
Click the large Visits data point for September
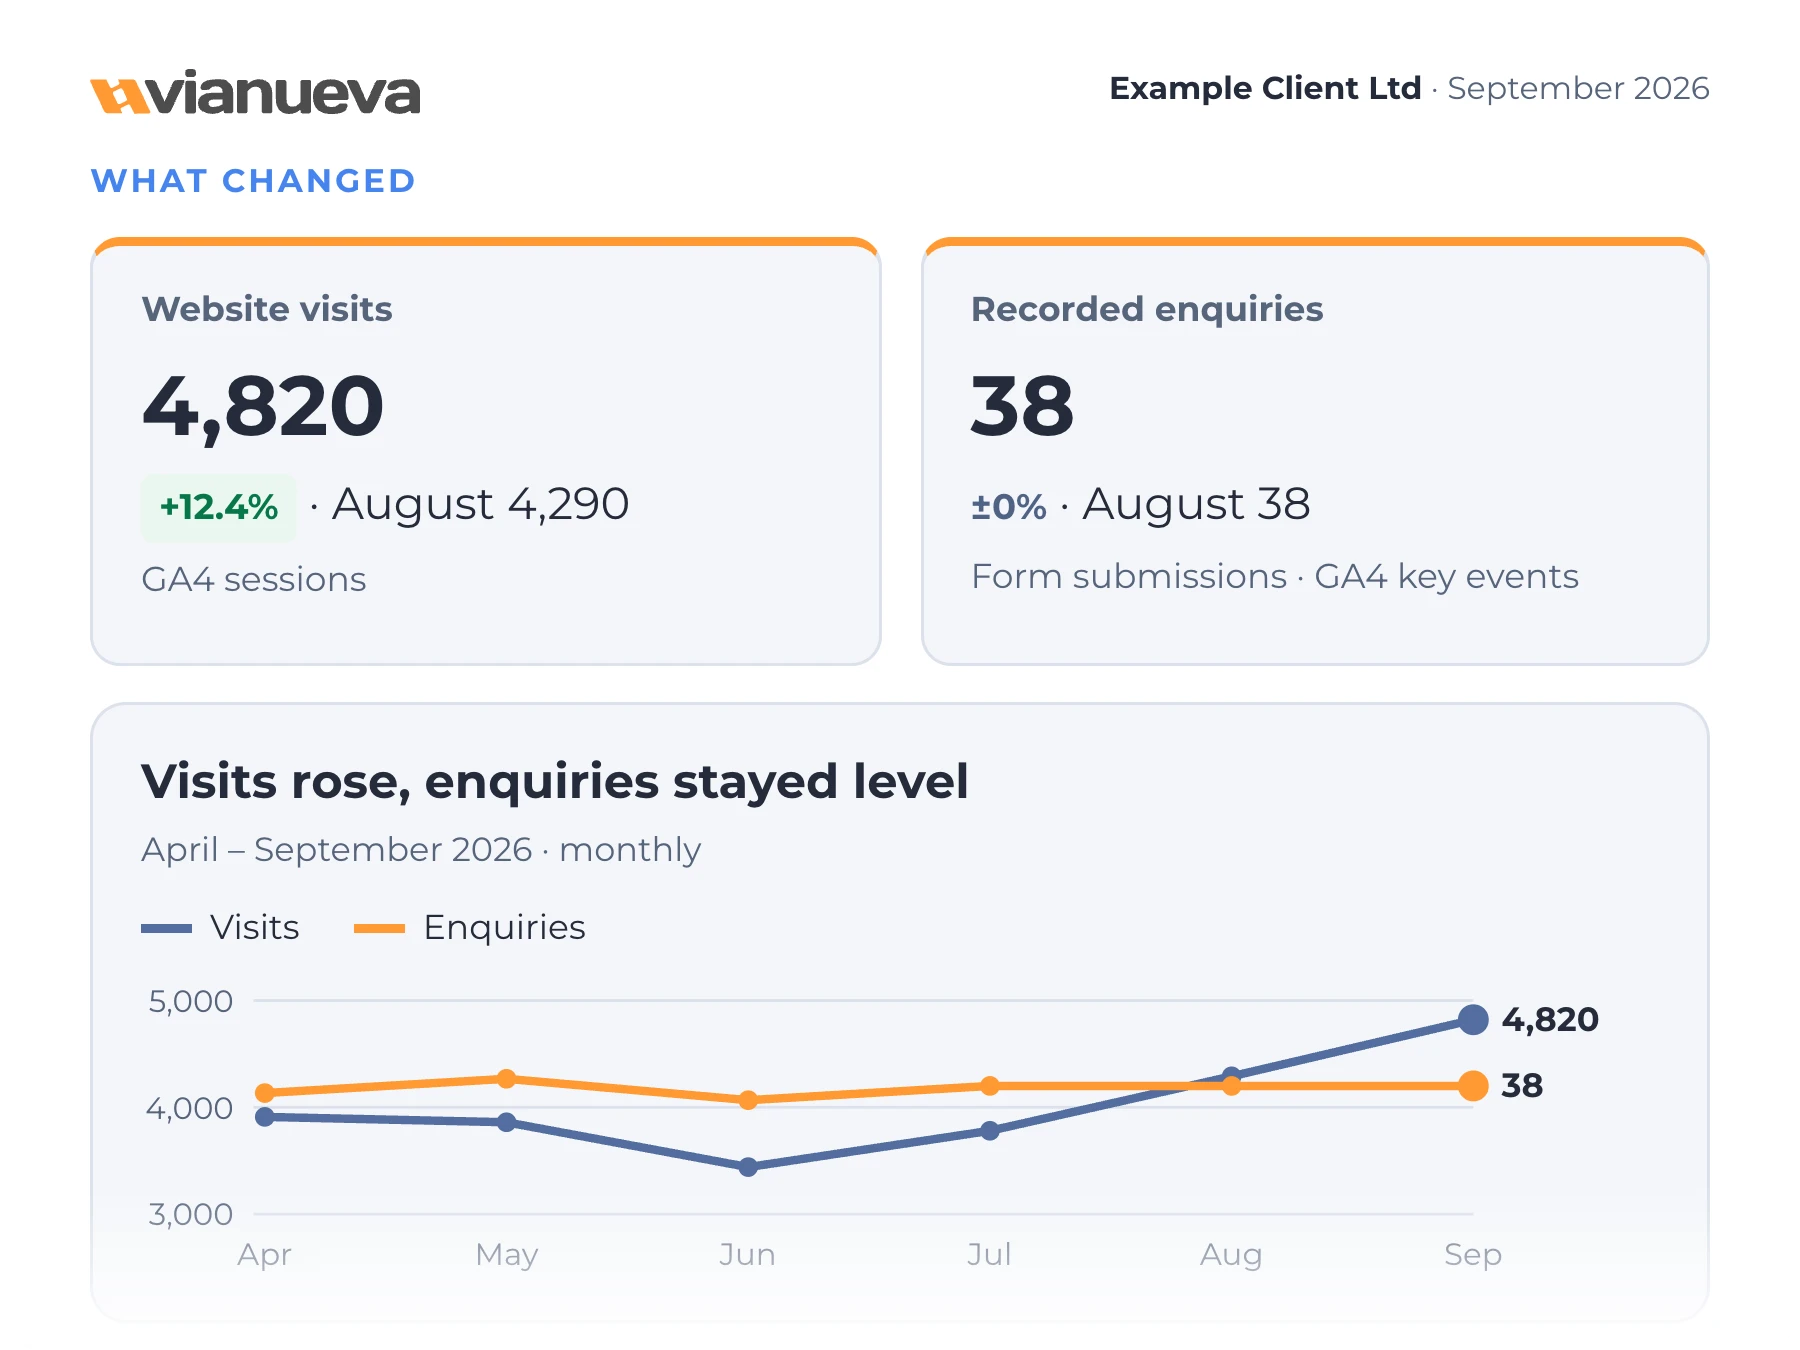(1473, 1020)
